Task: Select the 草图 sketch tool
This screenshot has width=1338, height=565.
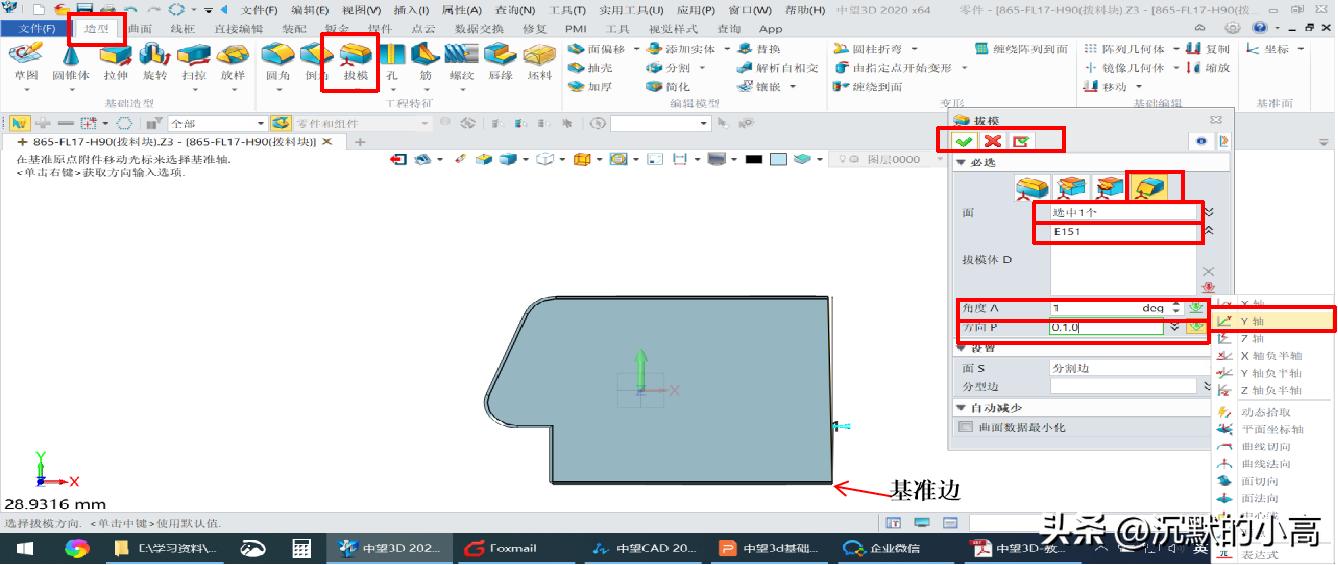Action: click(x=24, y=62)
